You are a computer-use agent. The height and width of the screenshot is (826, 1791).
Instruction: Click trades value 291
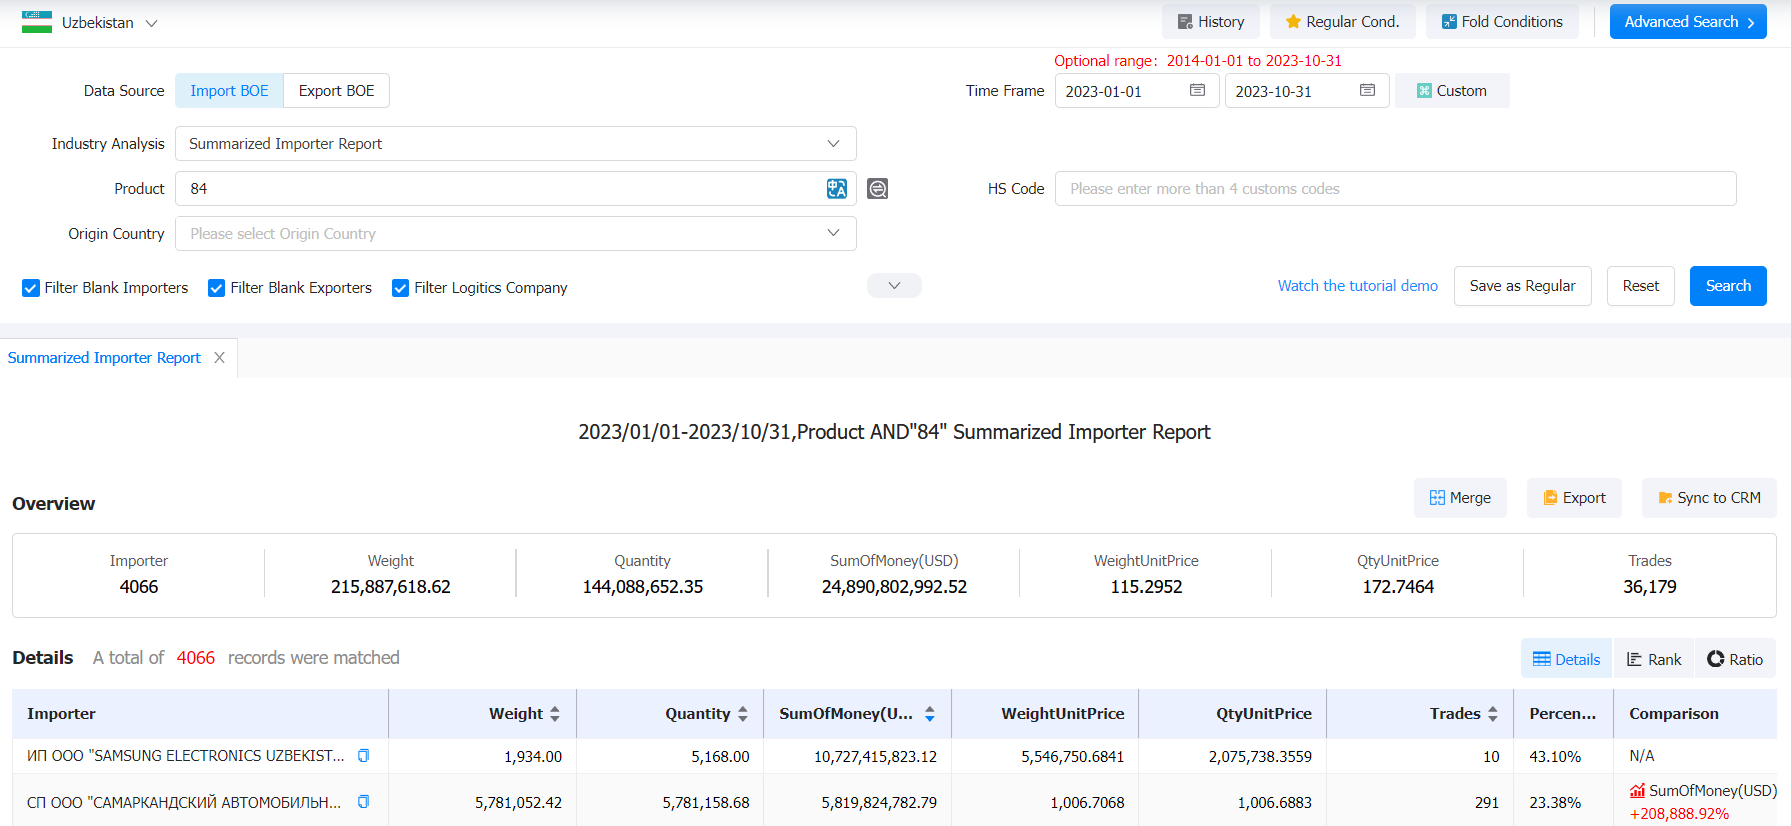(1487, 803)
